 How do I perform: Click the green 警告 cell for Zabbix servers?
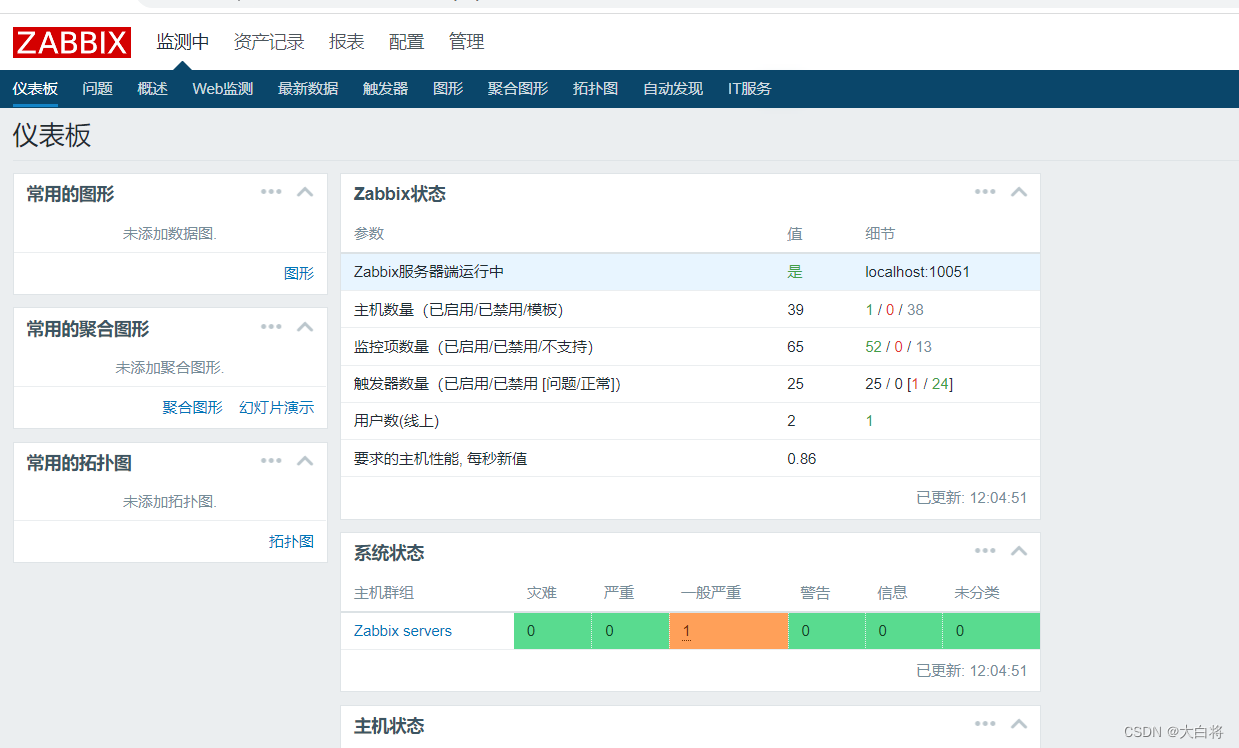click(x=827, y=631)
